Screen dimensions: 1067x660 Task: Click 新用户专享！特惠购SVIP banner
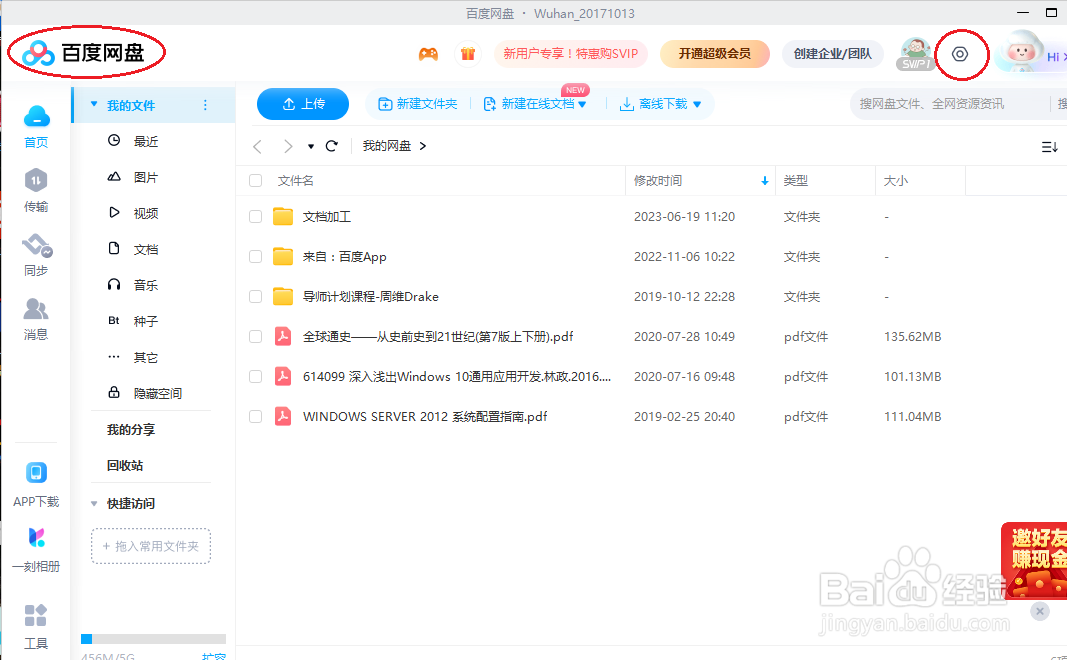(570, 54)
